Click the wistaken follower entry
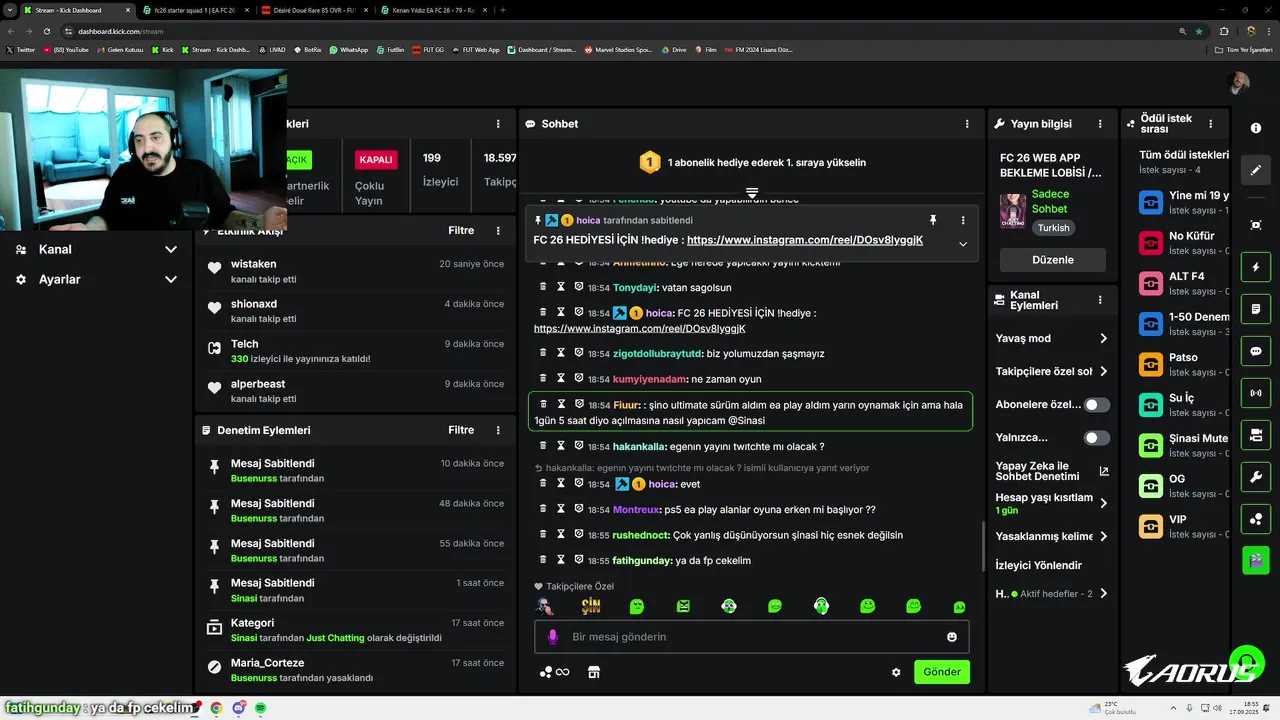This screenshot has height=720, width=1280. pos(354,271)
